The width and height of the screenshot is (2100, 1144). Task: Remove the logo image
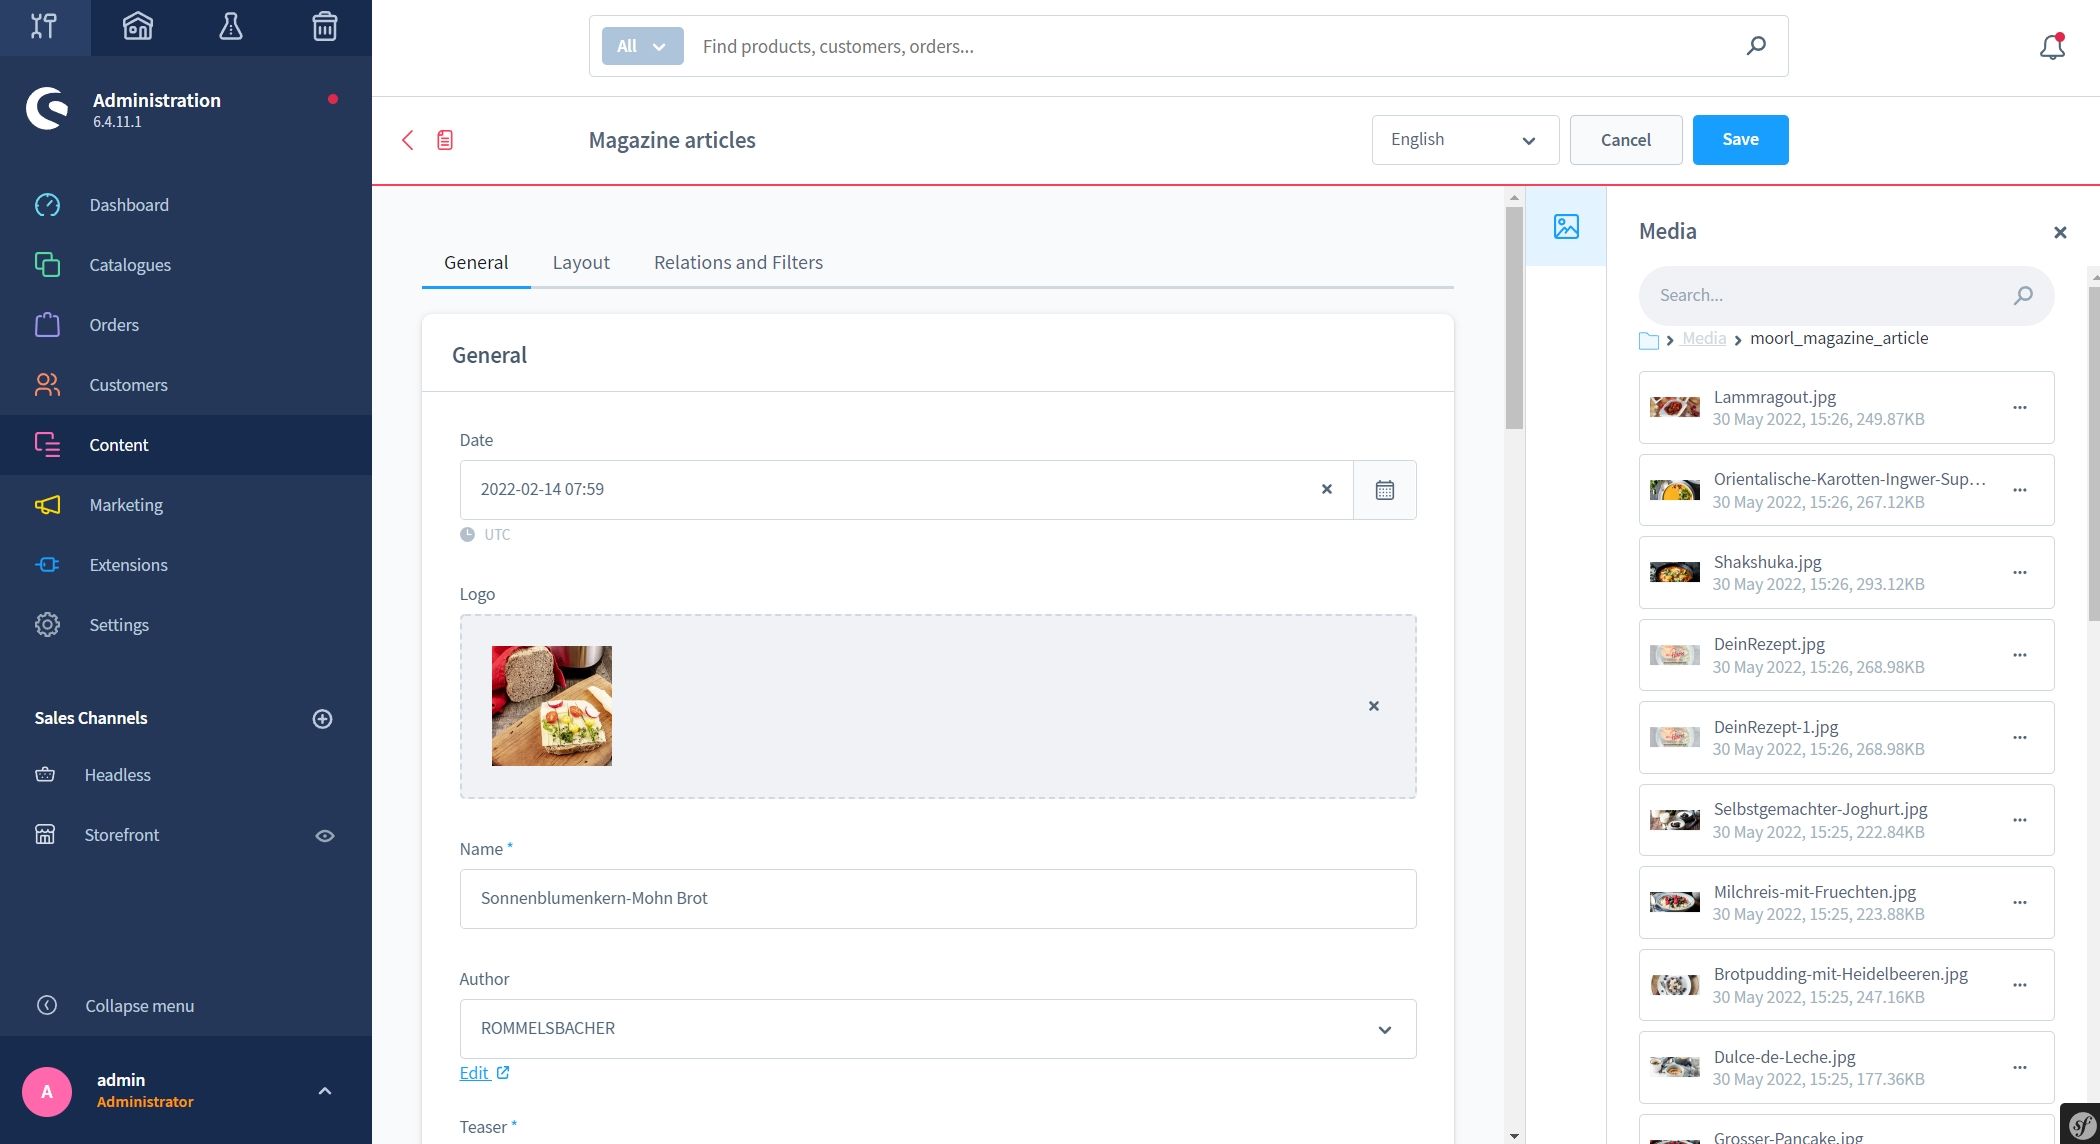(x=1373, y=706)
